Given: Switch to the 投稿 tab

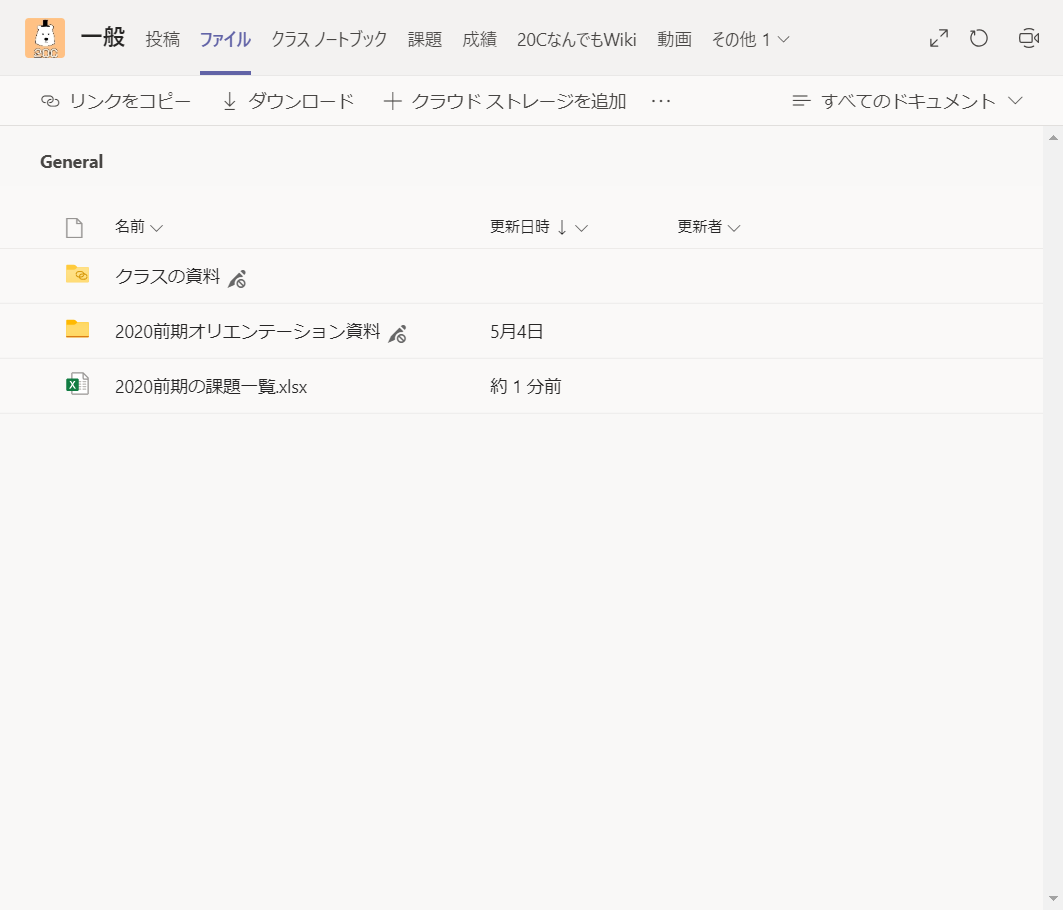Looking at the screenshot, I should point(163,40).
